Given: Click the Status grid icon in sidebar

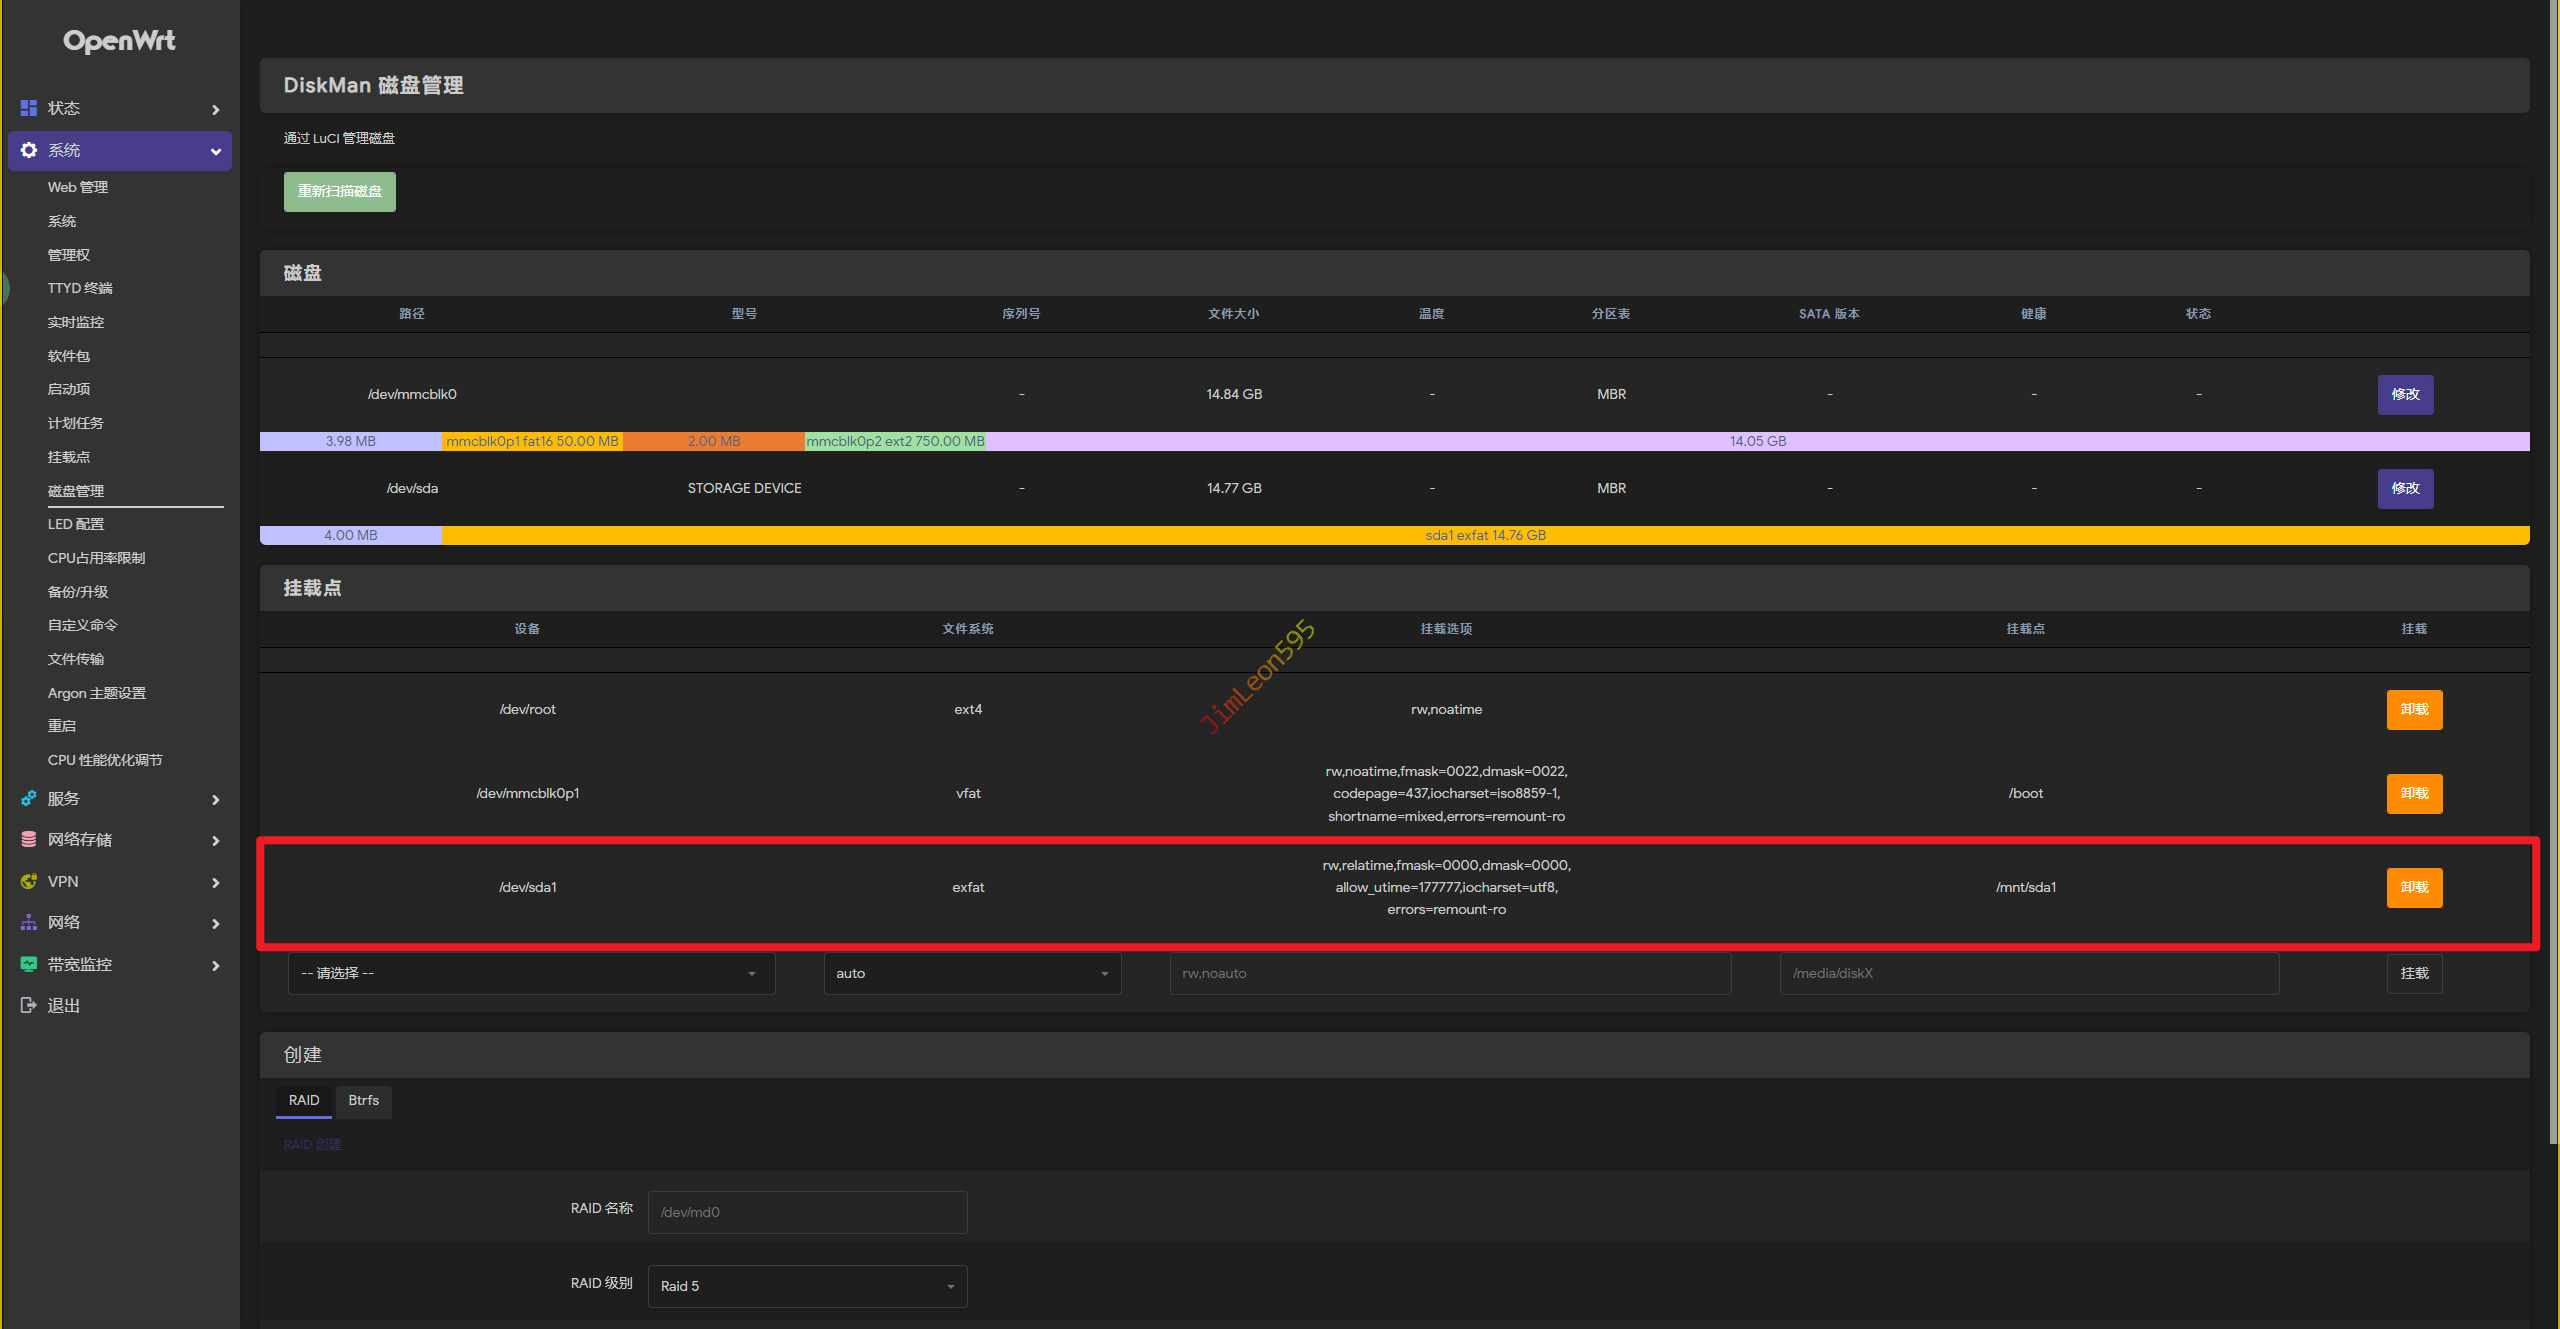Looking at the screenshot, I should pos(29,108).
